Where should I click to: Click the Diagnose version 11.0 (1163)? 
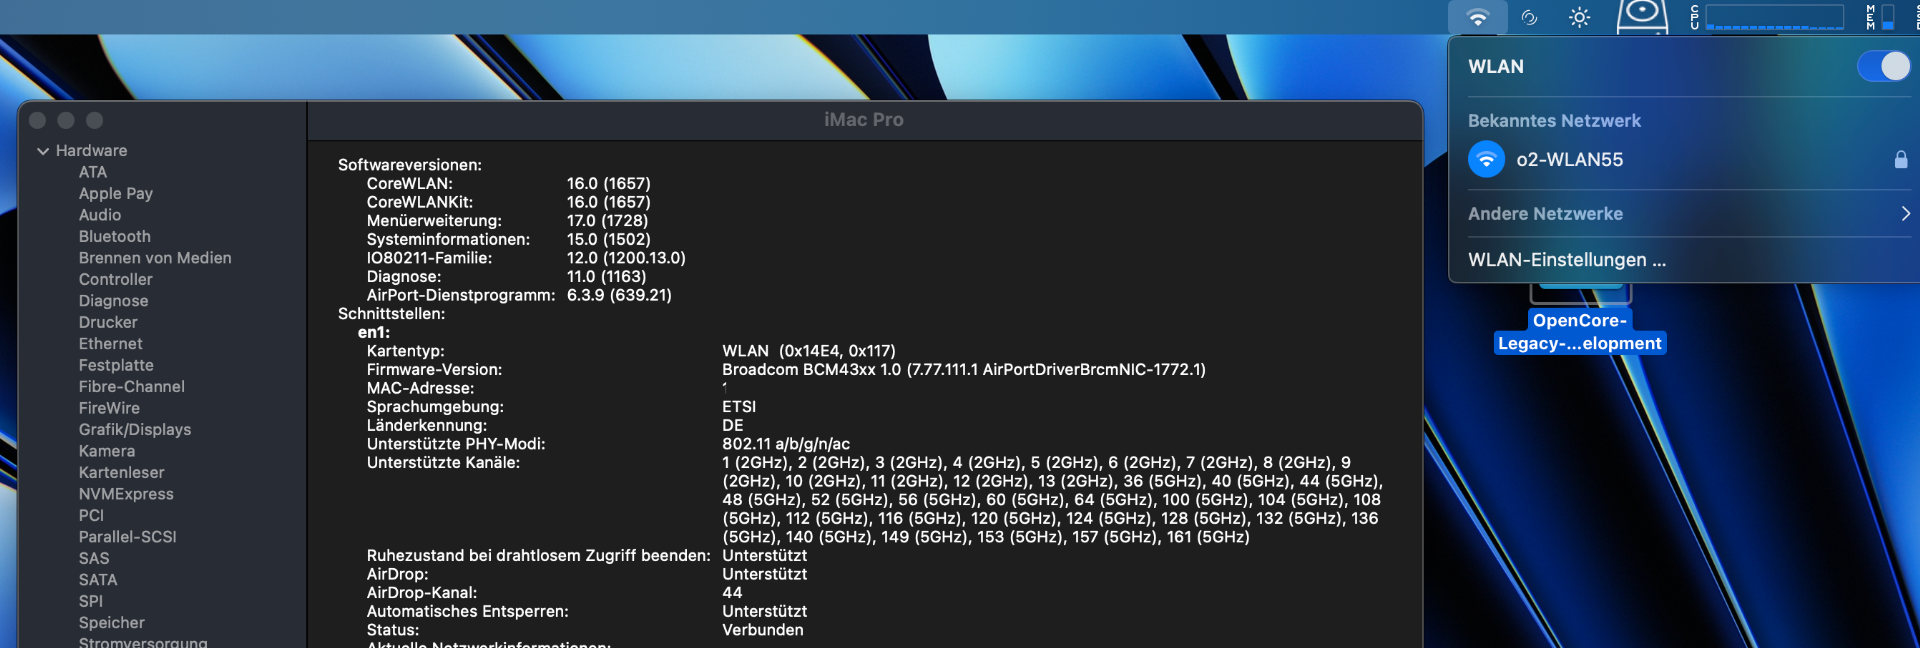[x=606, y=277]
